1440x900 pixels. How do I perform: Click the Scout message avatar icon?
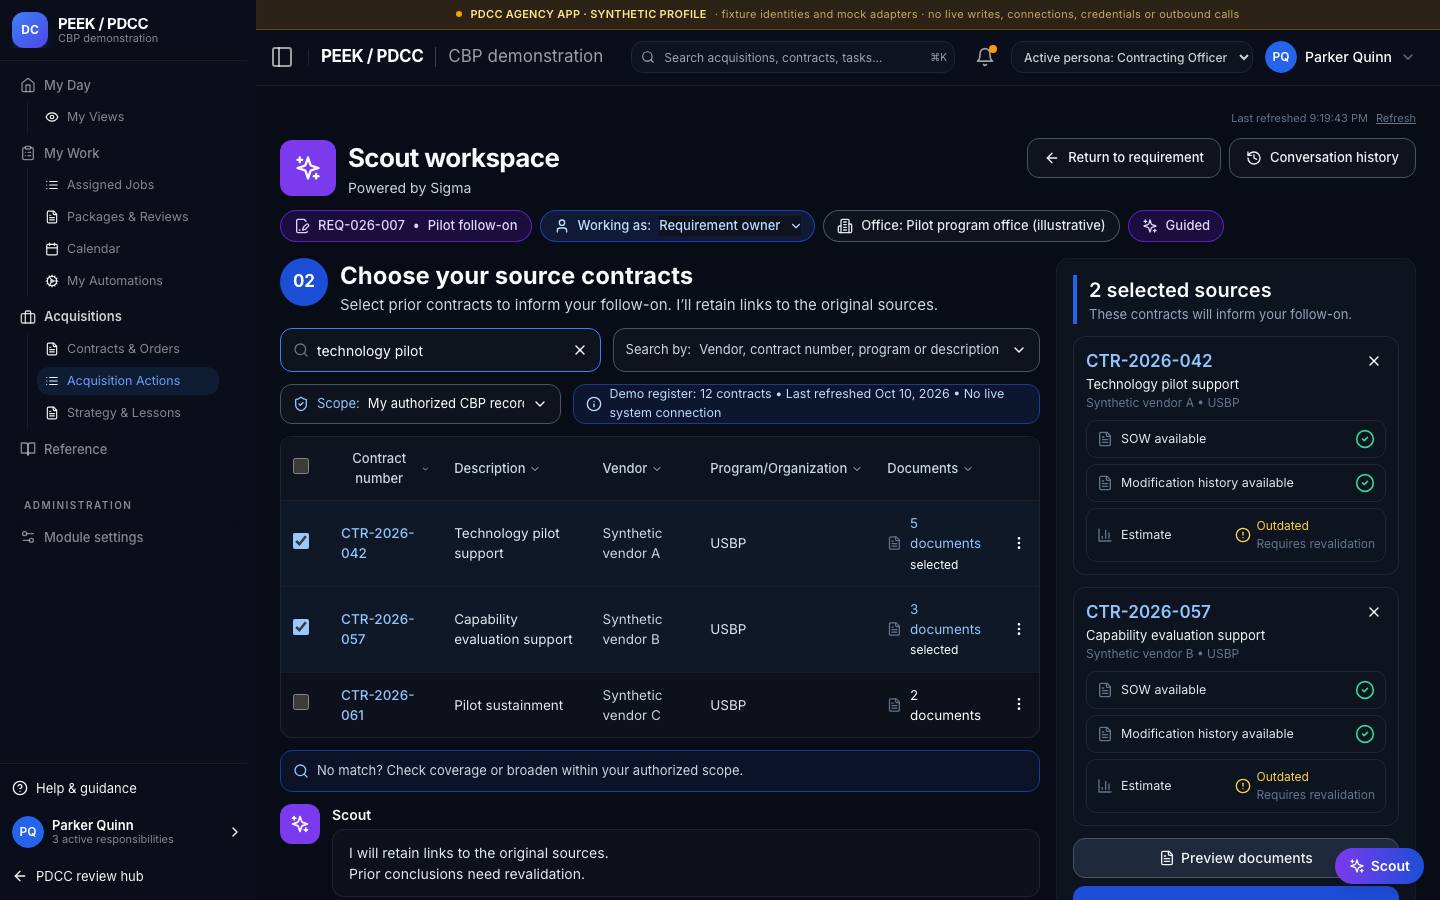pos(300,824)
